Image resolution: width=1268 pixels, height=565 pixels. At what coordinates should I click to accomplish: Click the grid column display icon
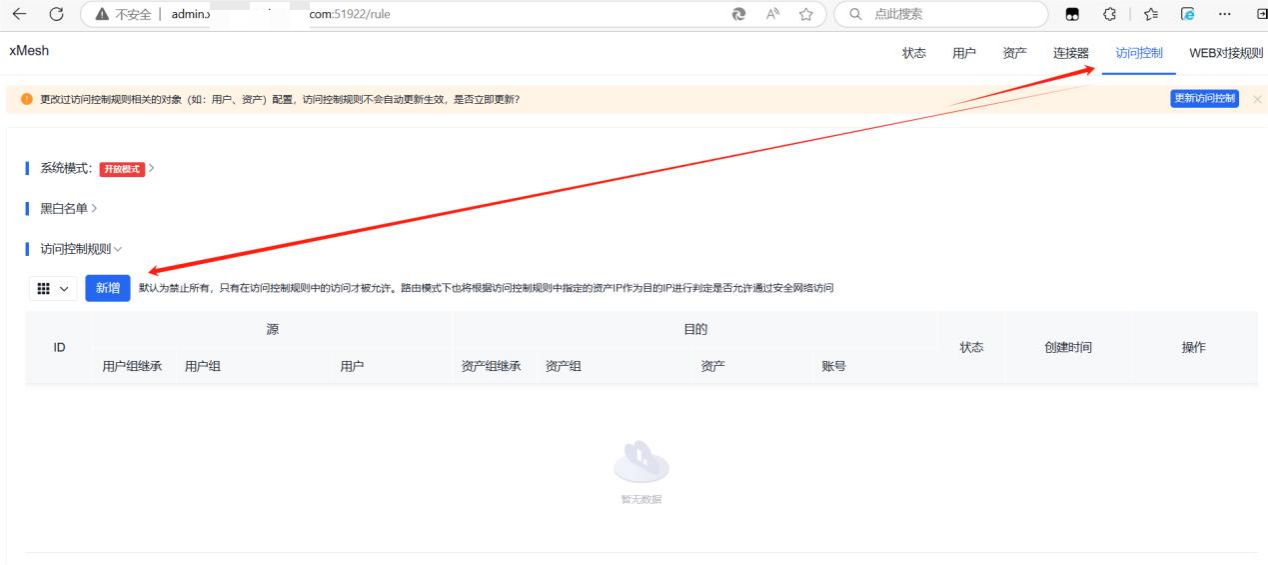[x=53, y=288]
